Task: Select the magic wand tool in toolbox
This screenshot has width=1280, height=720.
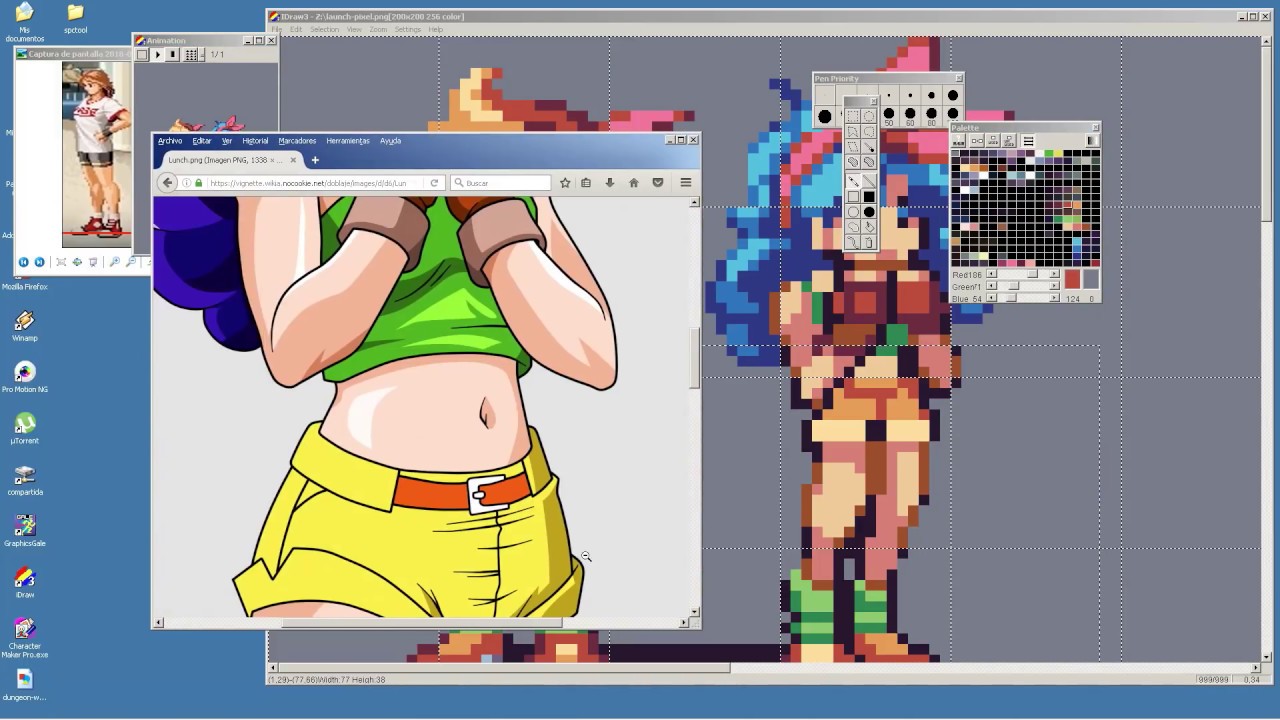Action: tap(869, 147)
